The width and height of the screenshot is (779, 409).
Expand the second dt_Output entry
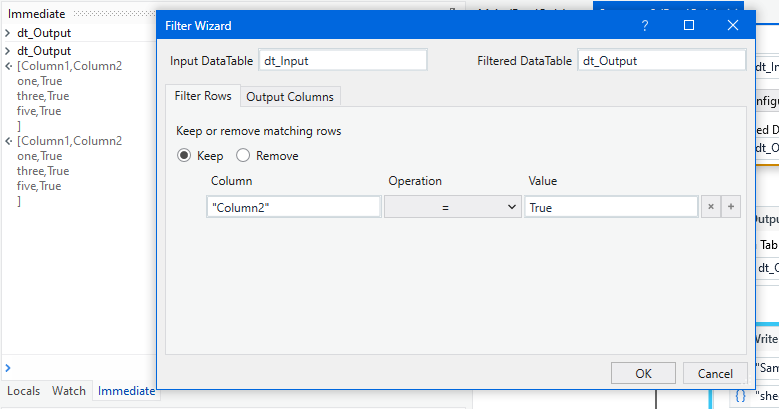[8, 51]
